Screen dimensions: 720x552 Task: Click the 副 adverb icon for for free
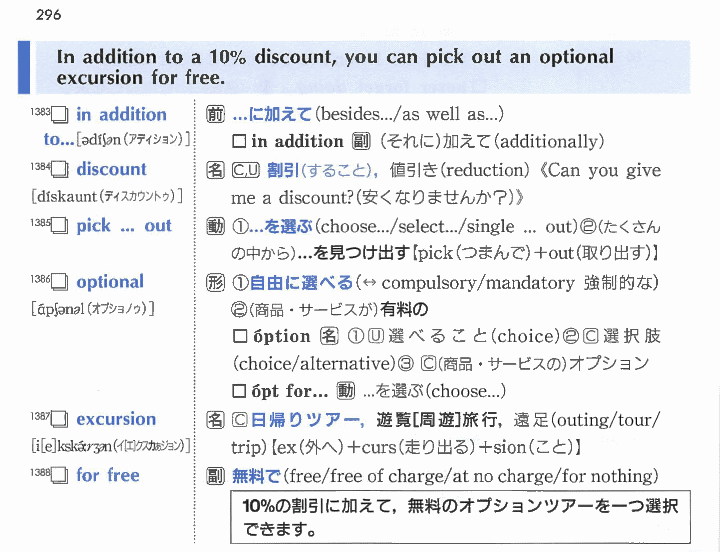215,475
